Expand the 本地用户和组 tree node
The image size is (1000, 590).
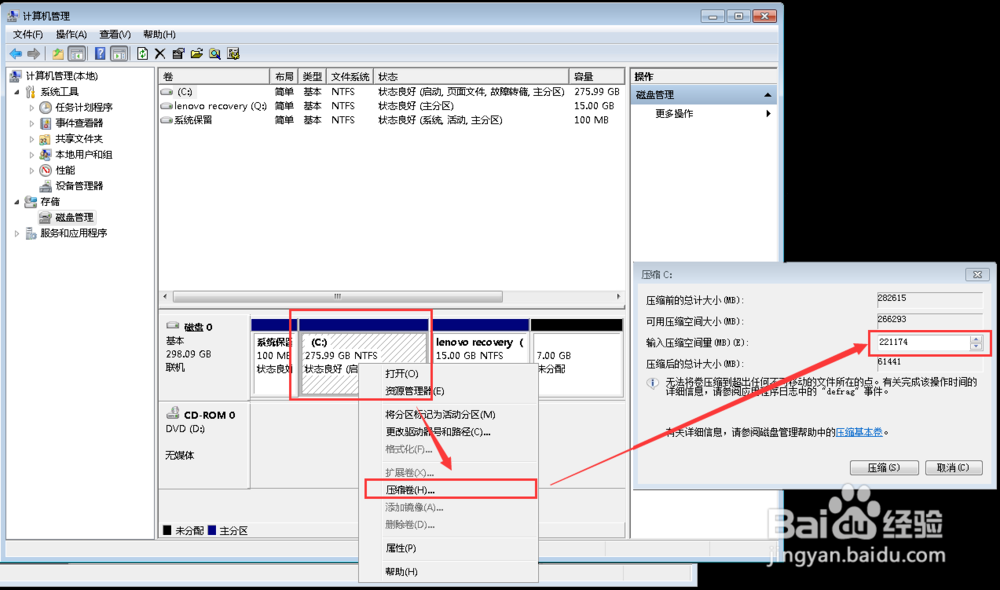click(x=32, y=154)
